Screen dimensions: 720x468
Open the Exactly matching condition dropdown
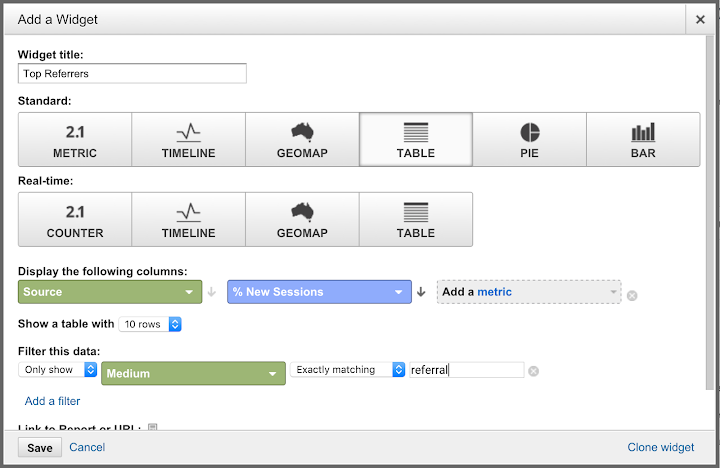coord(348,370)
